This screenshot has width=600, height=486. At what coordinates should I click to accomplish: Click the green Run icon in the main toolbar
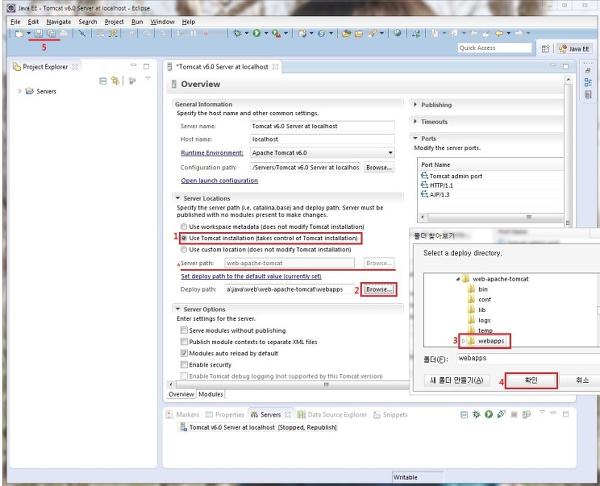256,33
